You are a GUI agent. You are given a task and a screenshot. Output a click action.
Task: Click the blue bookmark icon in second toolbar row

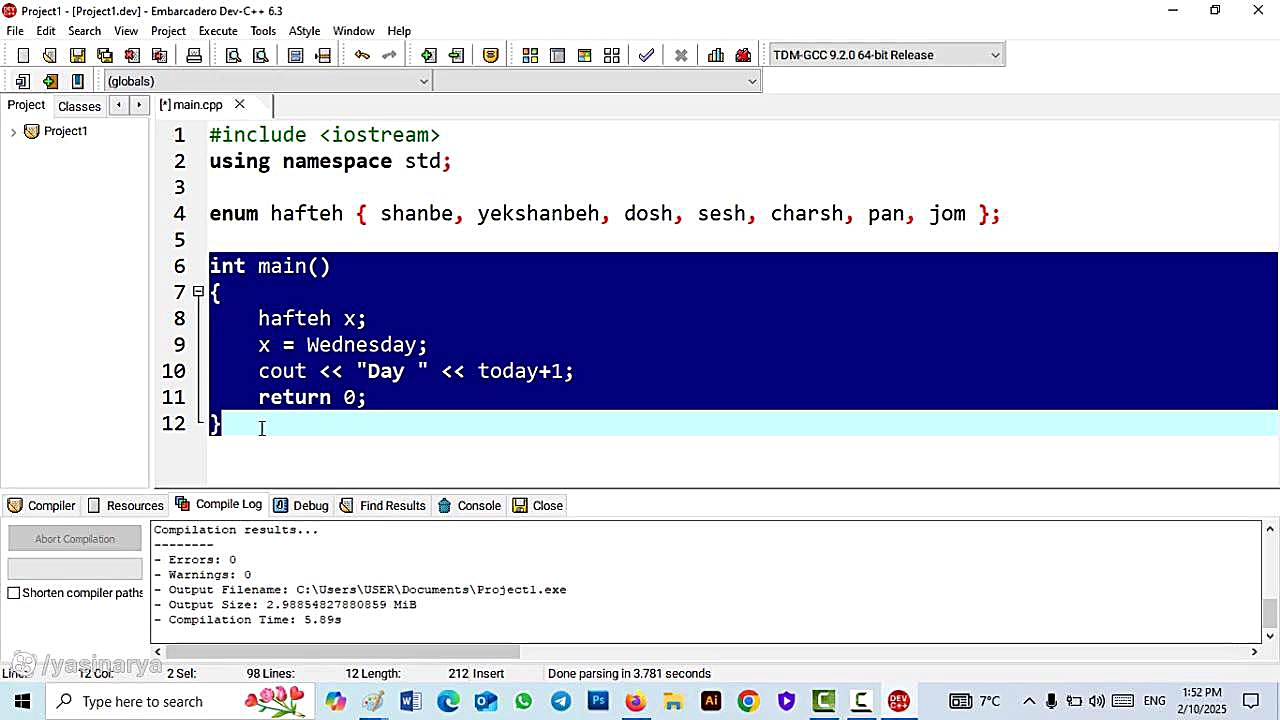[x=77, y=81]
